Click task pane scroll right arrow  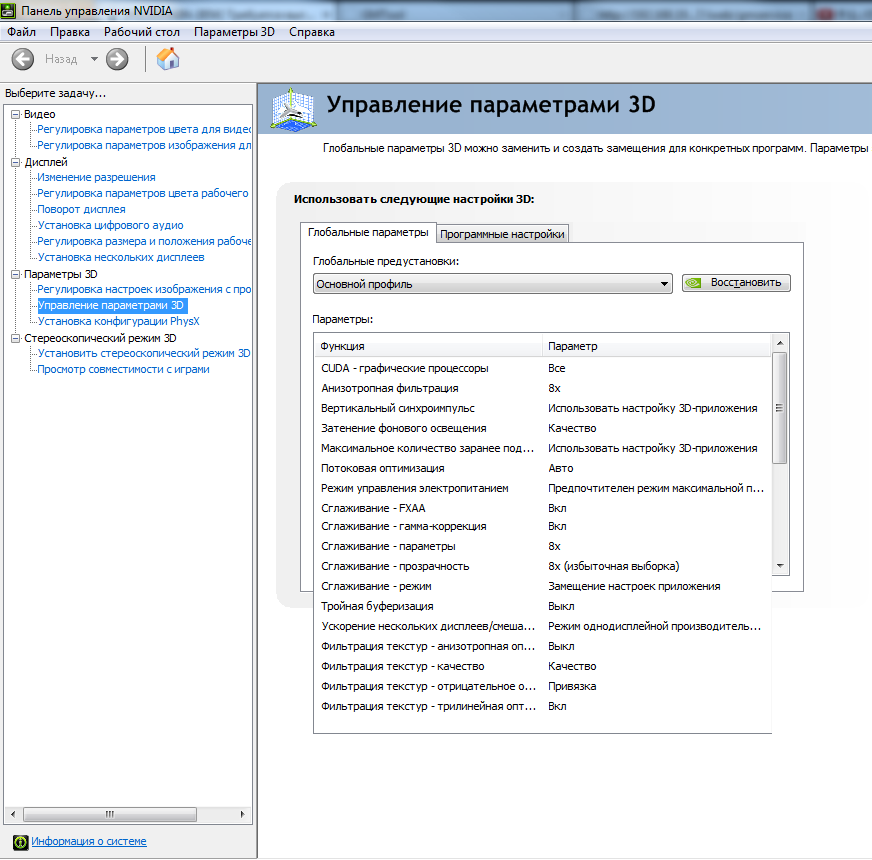tap(242, 814)
